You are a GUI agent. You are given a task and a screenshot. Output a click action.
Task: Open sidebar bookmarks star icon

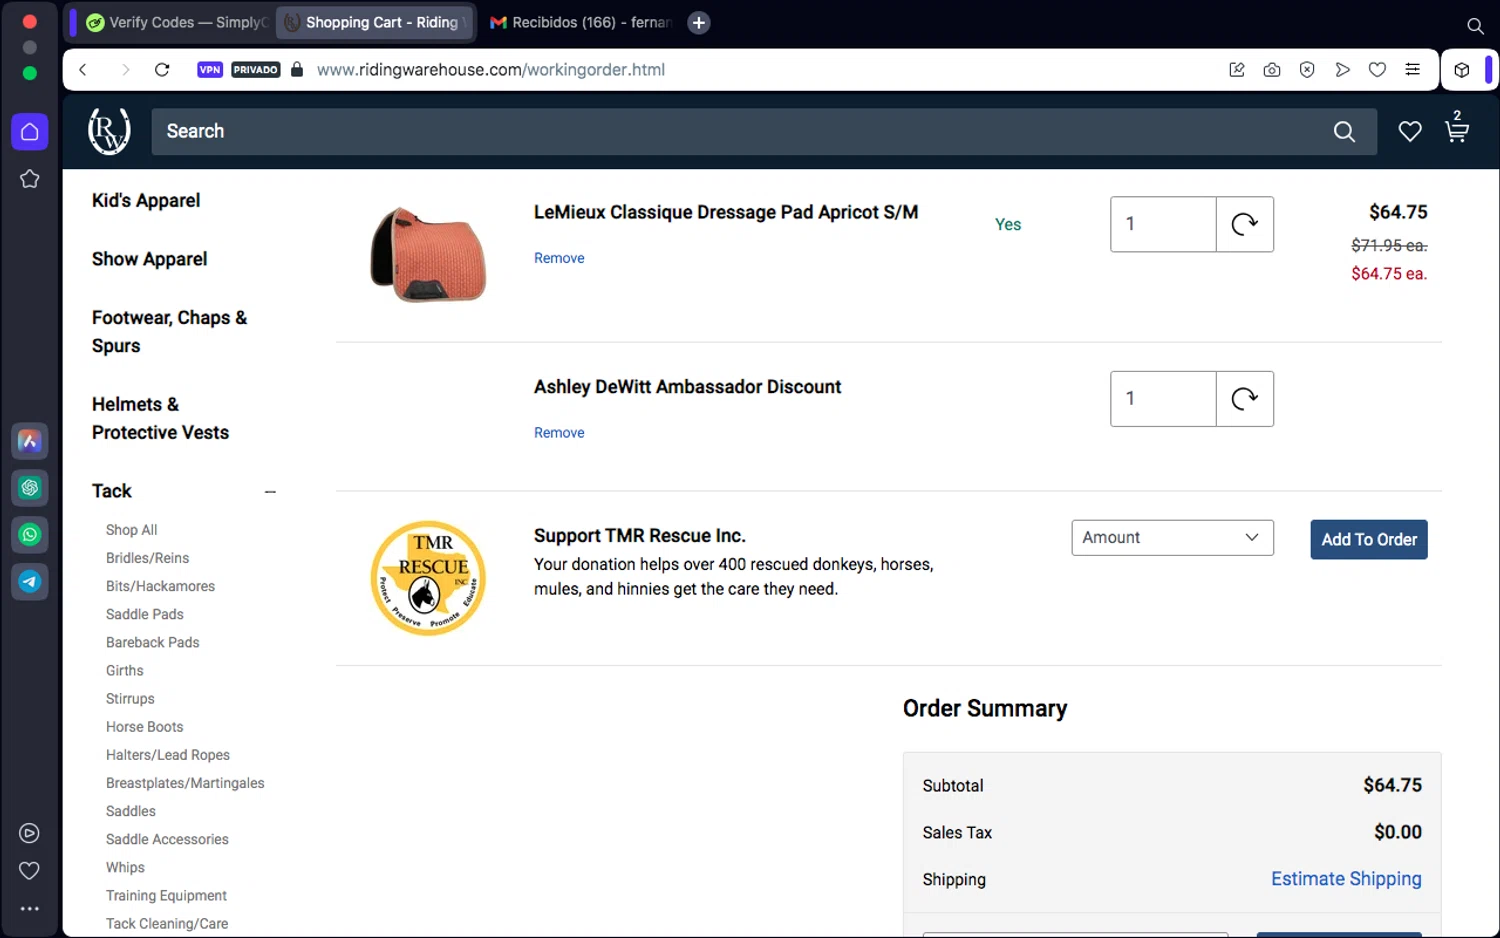pyautogui.click(x=30, y=179)
